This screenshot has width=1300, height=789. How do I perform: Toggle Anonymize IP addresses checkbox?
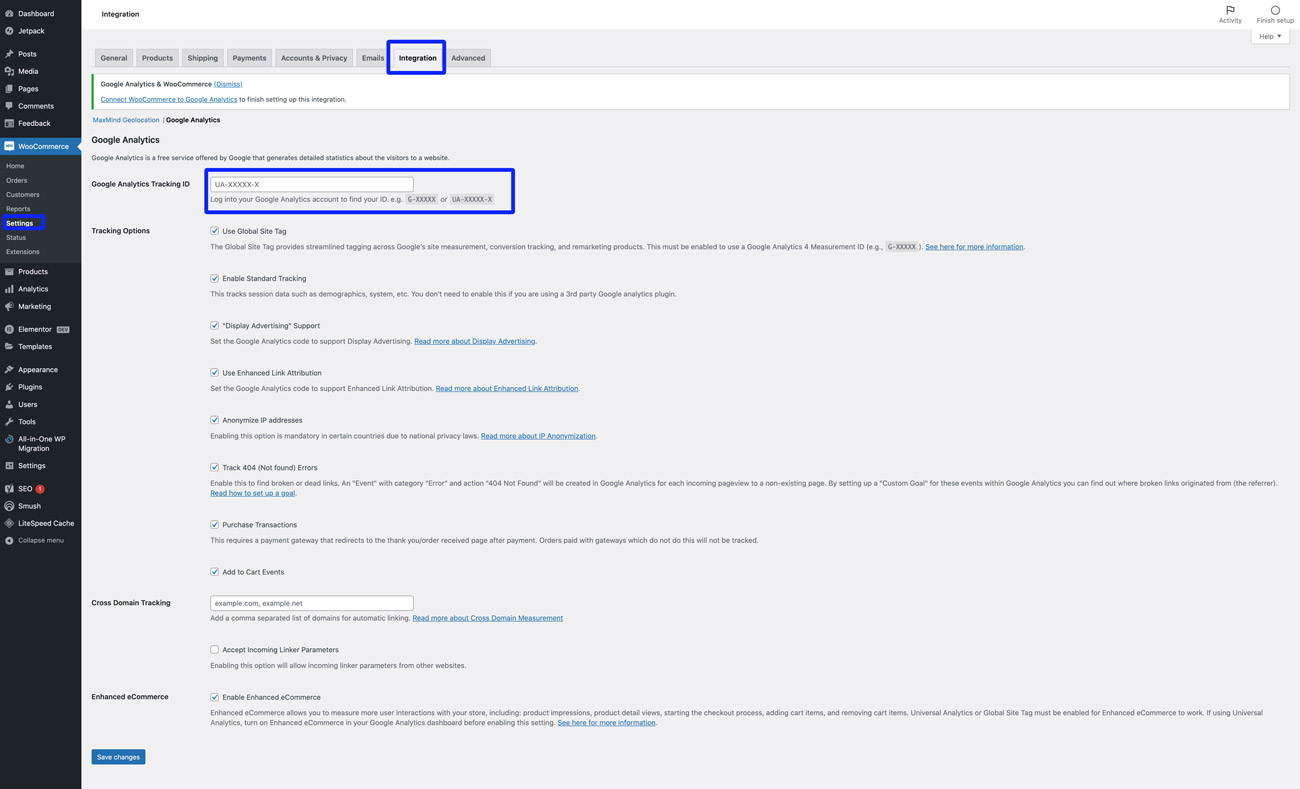point(214,420)
